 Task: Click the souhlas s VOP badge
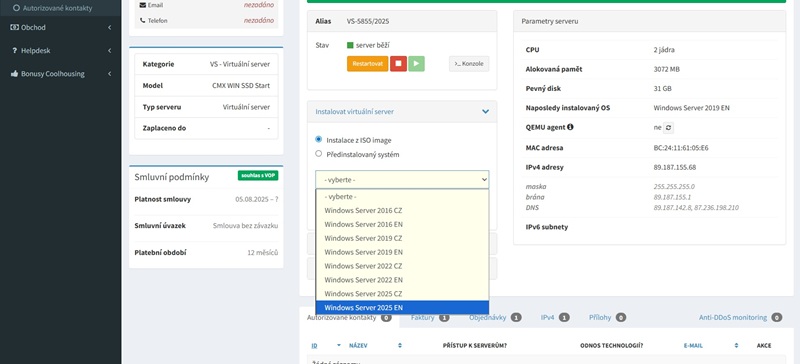coord(258,176)
